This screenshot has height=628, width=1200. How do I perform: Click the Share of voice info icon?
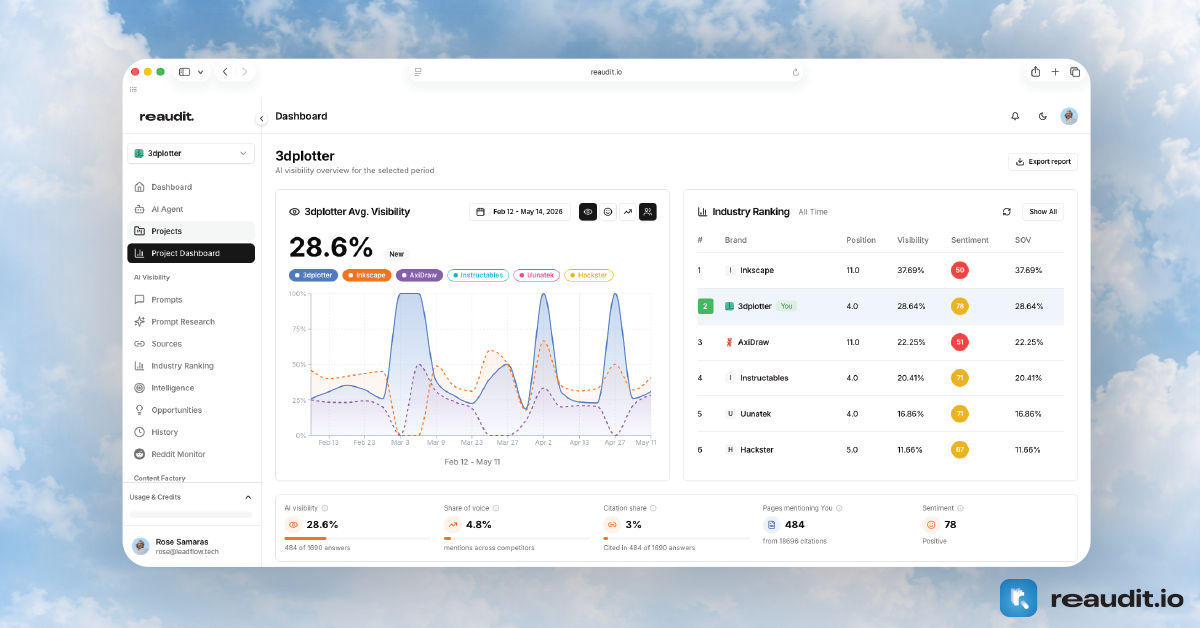point(496,508)
